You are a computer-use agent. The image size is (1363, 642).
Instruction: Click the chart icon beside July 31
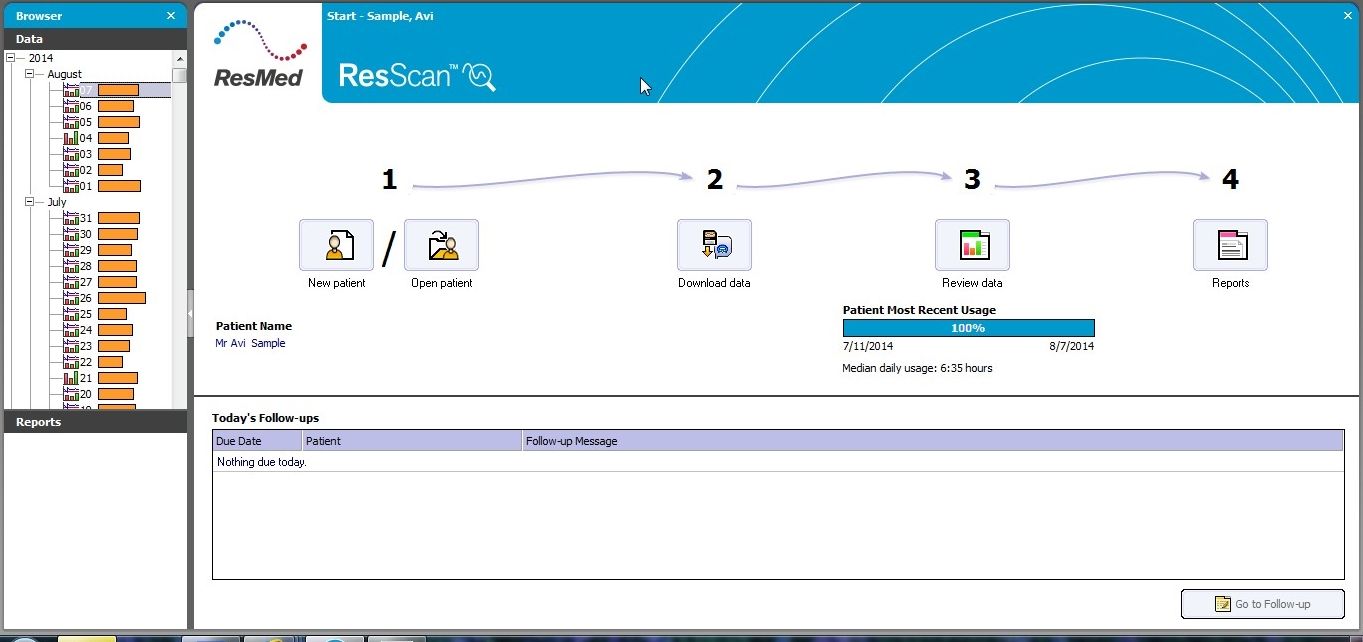click(71, 218)
